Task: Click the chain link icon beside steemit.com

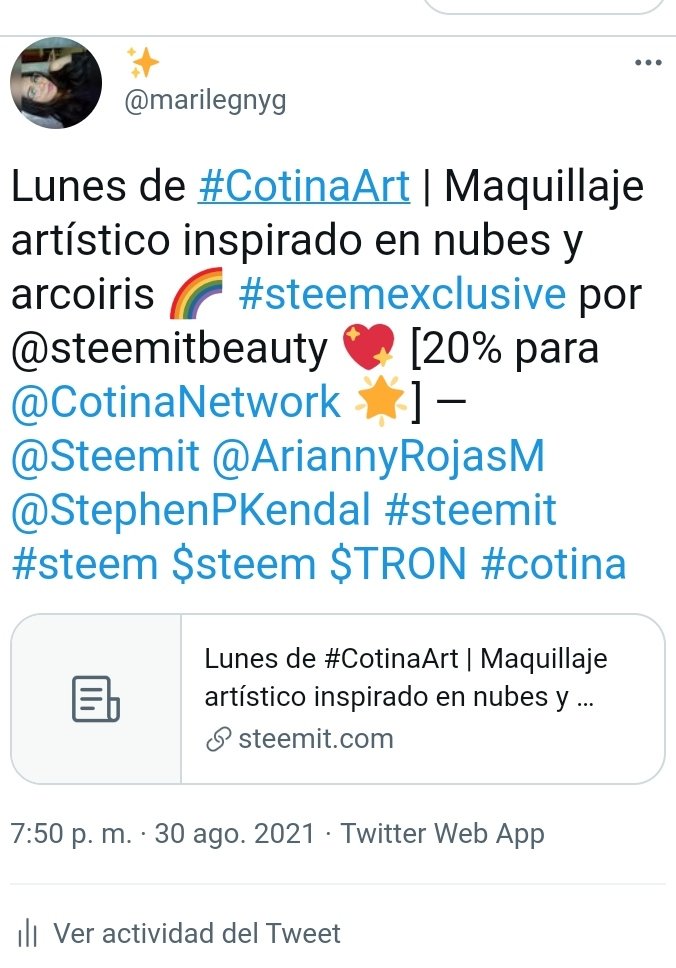Action: click(218, 740)
